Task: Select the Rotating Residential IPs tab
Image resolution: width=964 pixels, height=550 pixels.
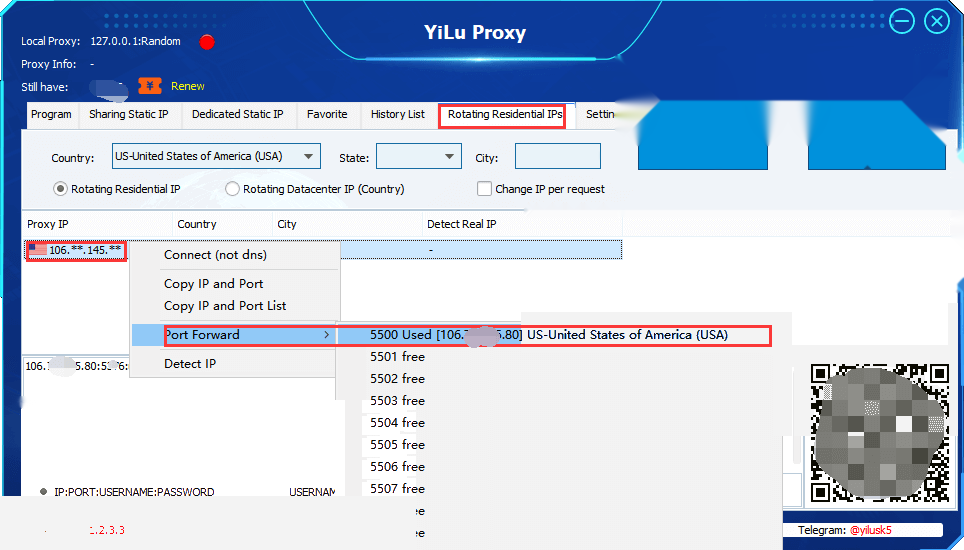Action: [x=505, y=115]
